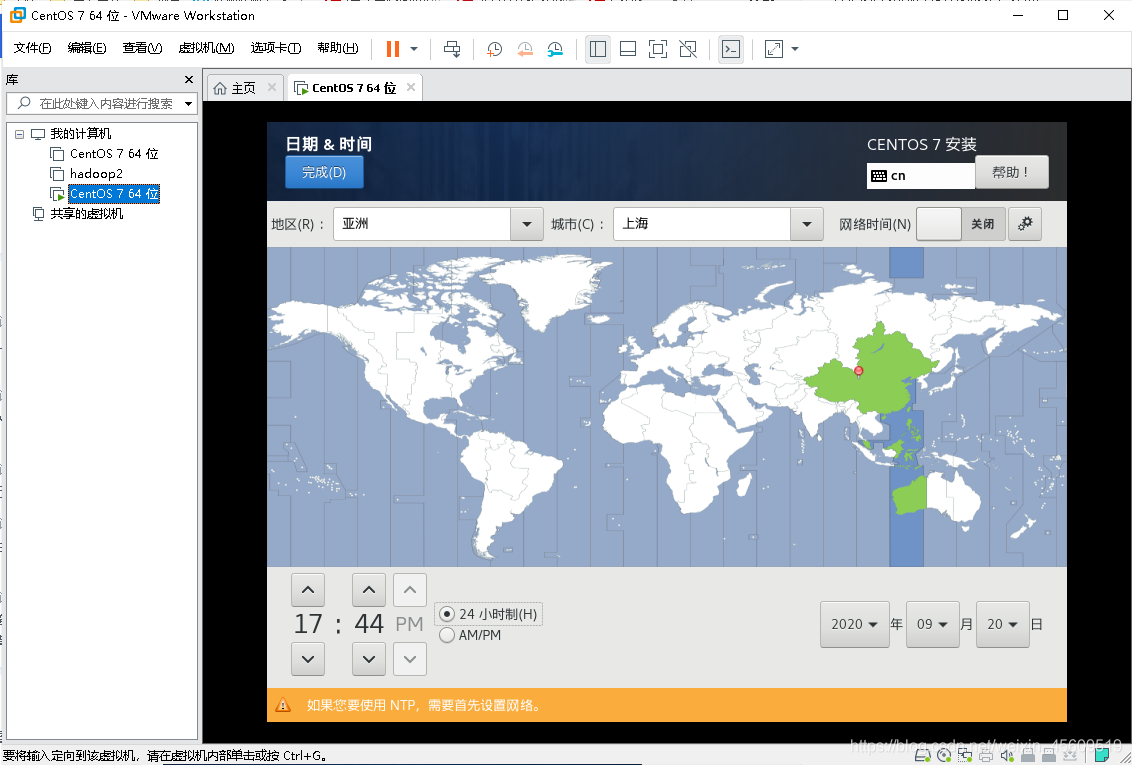Screen dimensions: 1132x765
Task: Open the 编辑(E) menu
Action: click(87, 48)
